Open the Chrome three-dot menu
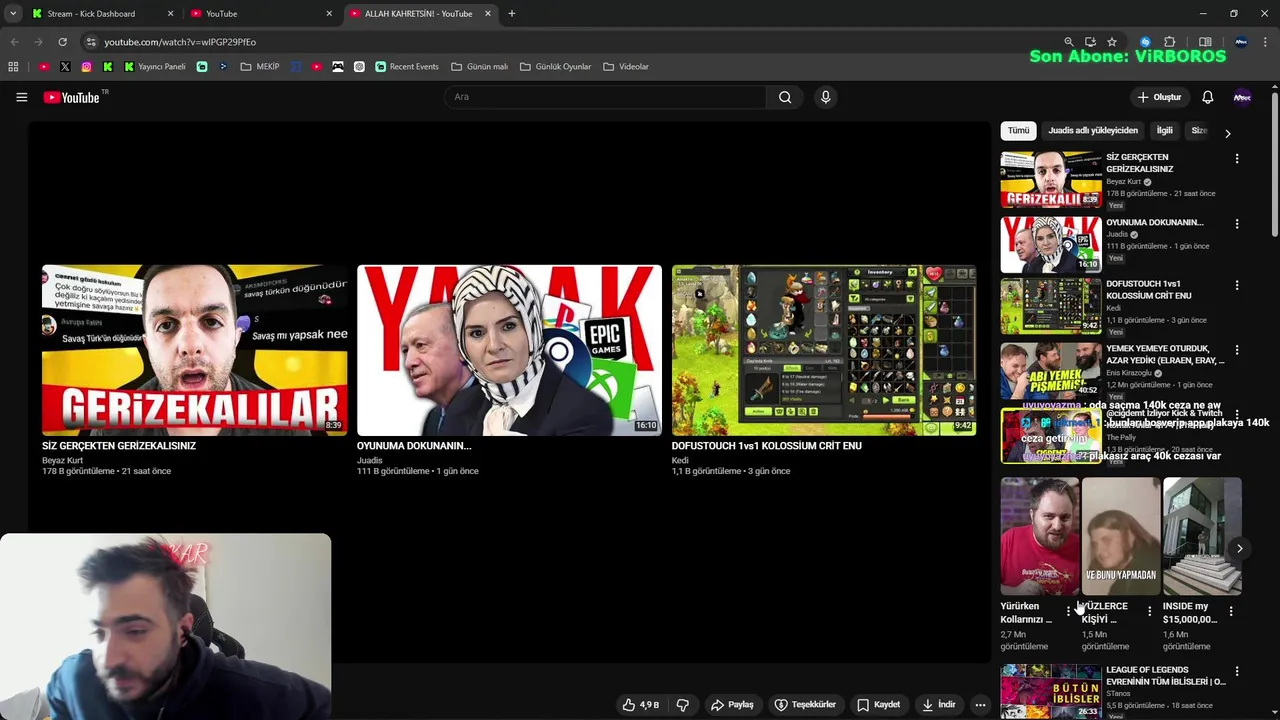1280x720 pixels. (x=1263, y=42)
